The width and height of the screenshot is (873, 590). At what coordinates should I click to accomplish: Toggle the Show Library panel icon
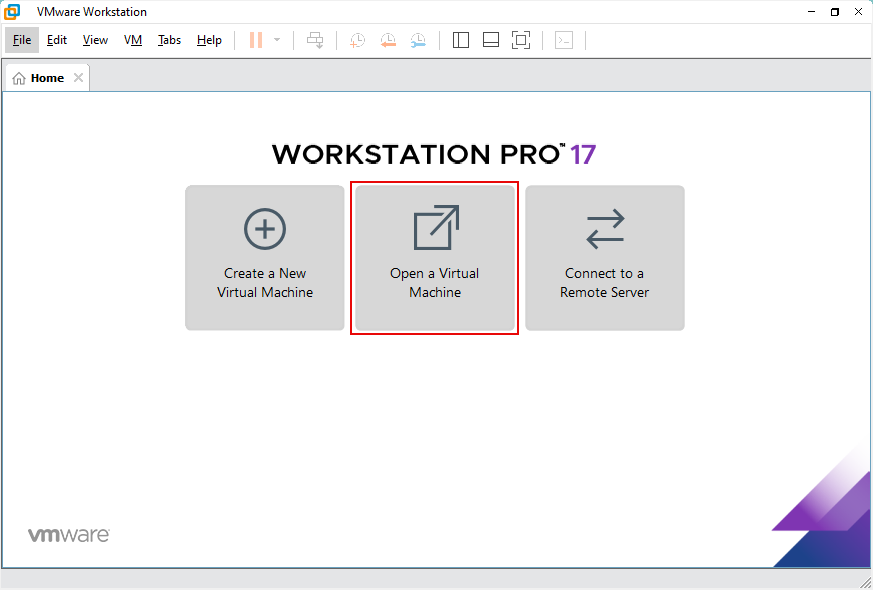[460, 40]
